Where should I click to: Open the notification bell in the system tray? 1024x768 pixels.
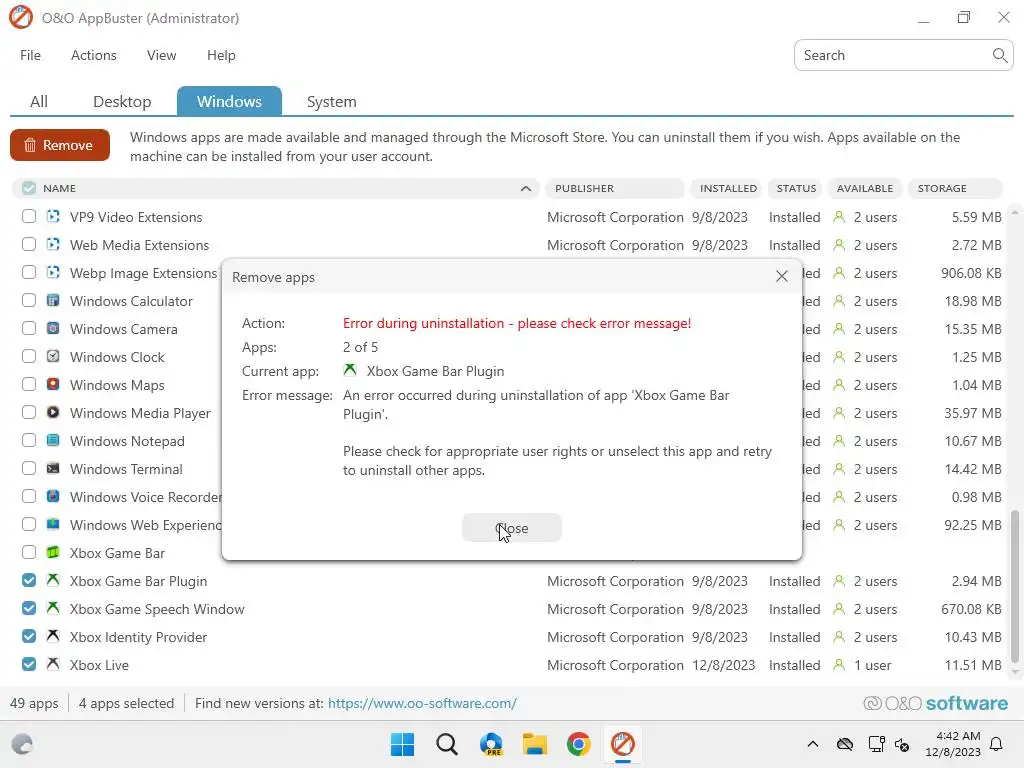coord(997,744)
